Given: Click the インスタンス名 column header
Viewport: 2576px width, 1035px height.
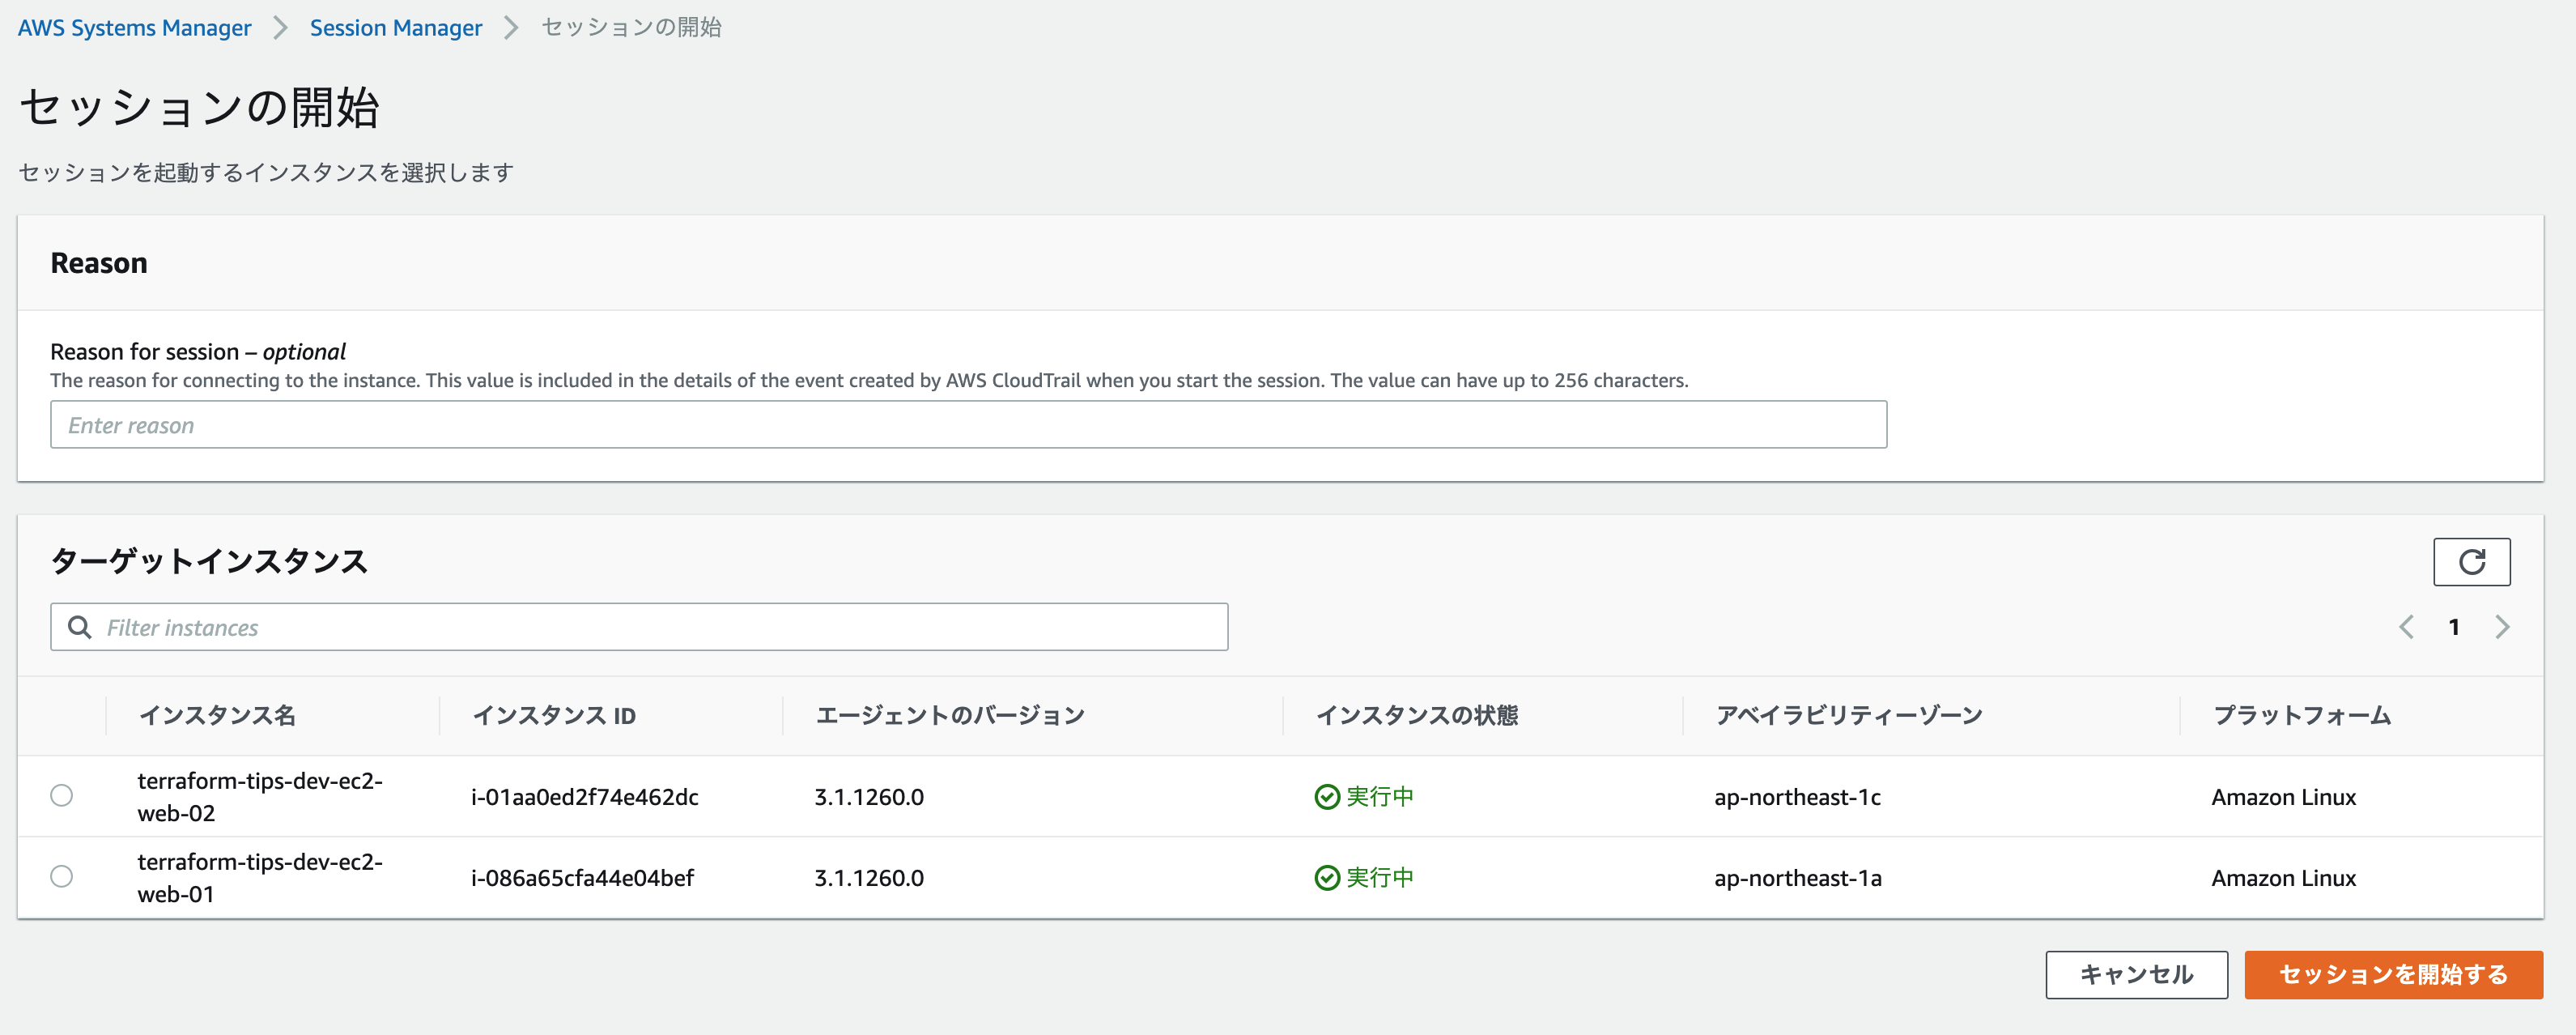Looking at the screenshot, I should pyautogui.click(x=217, y=716).
